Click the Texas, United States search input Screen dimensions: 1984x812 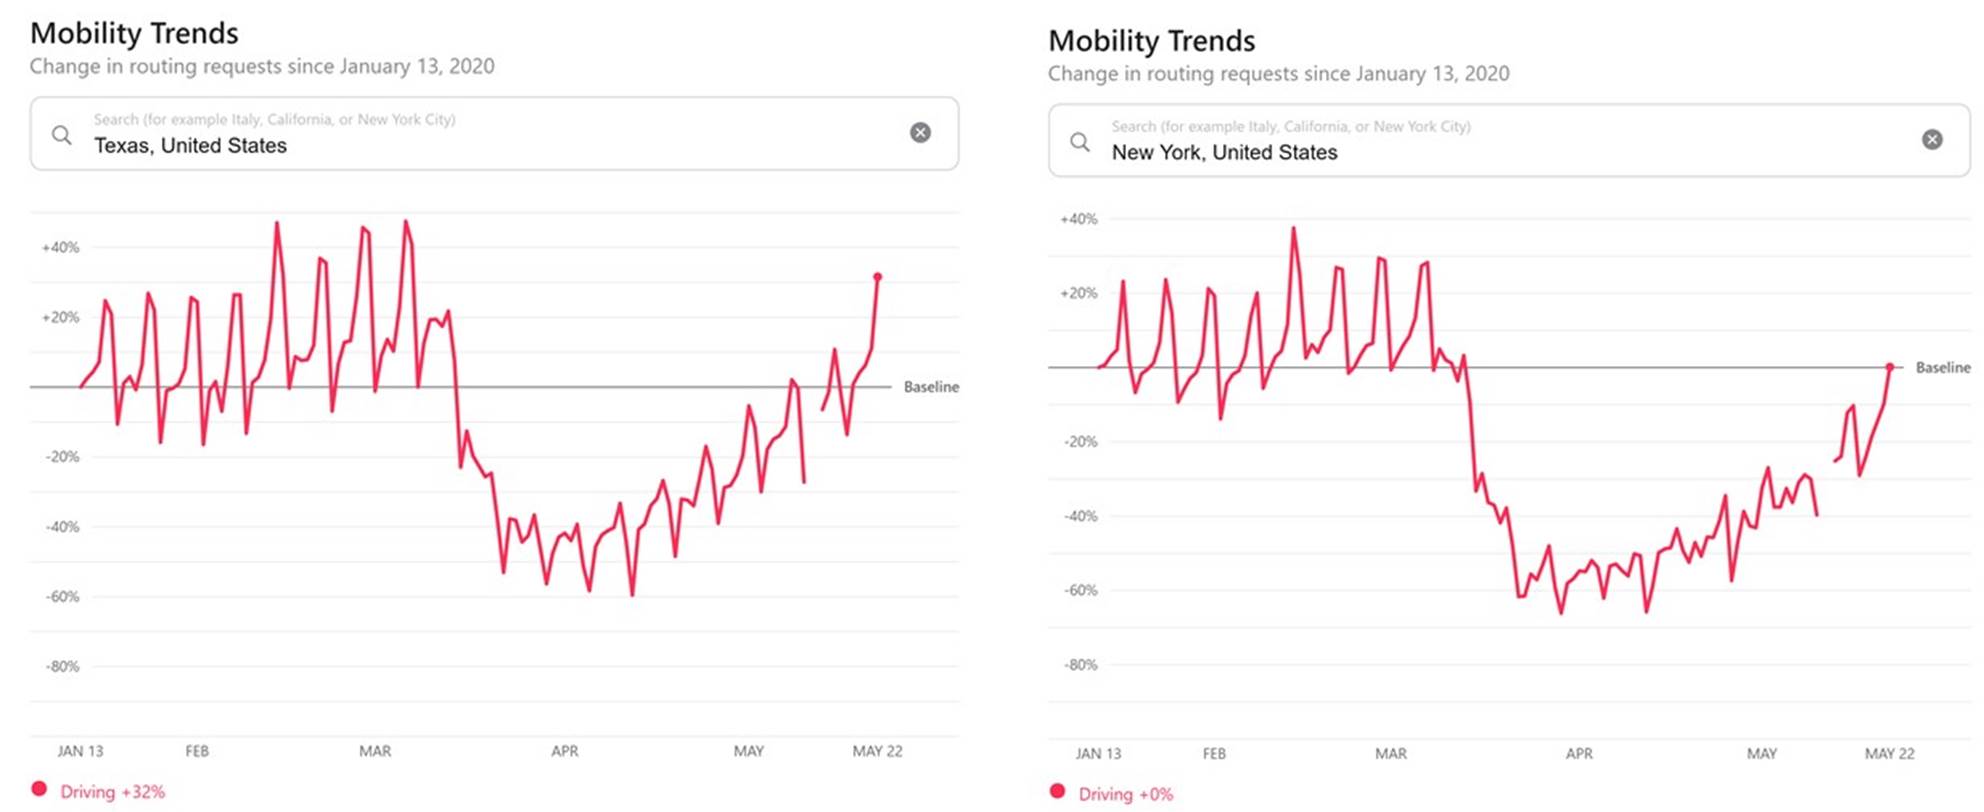494,134
